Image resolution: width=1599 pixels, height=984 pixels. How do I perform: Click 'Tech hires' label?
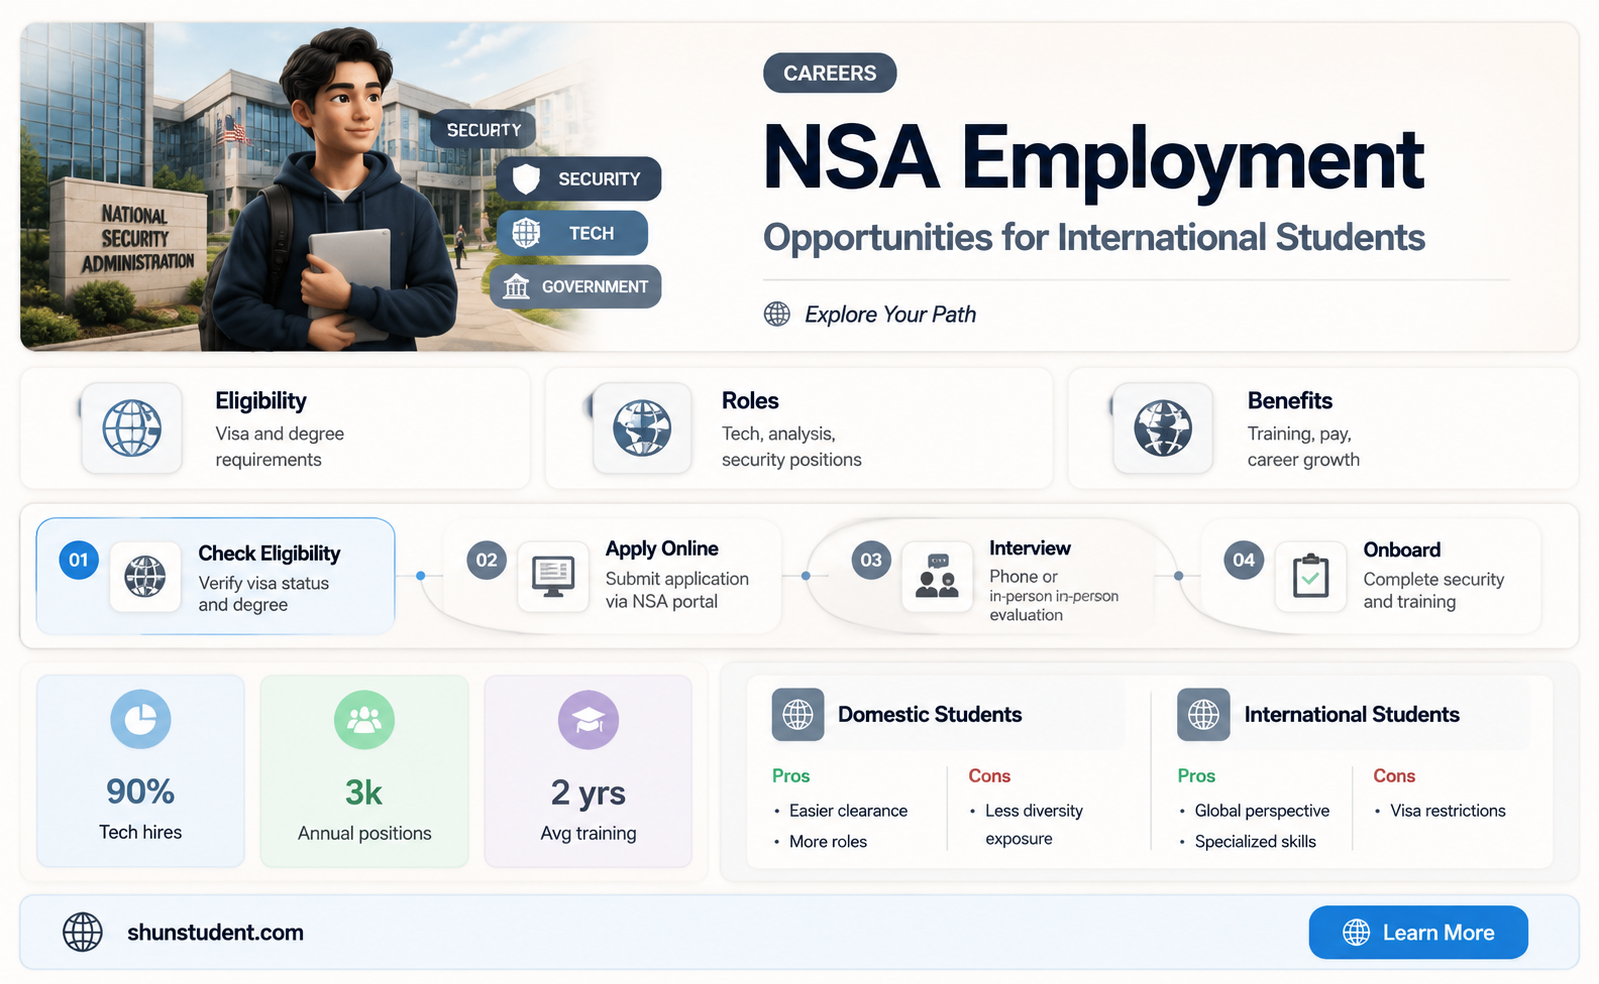[140, 832]
